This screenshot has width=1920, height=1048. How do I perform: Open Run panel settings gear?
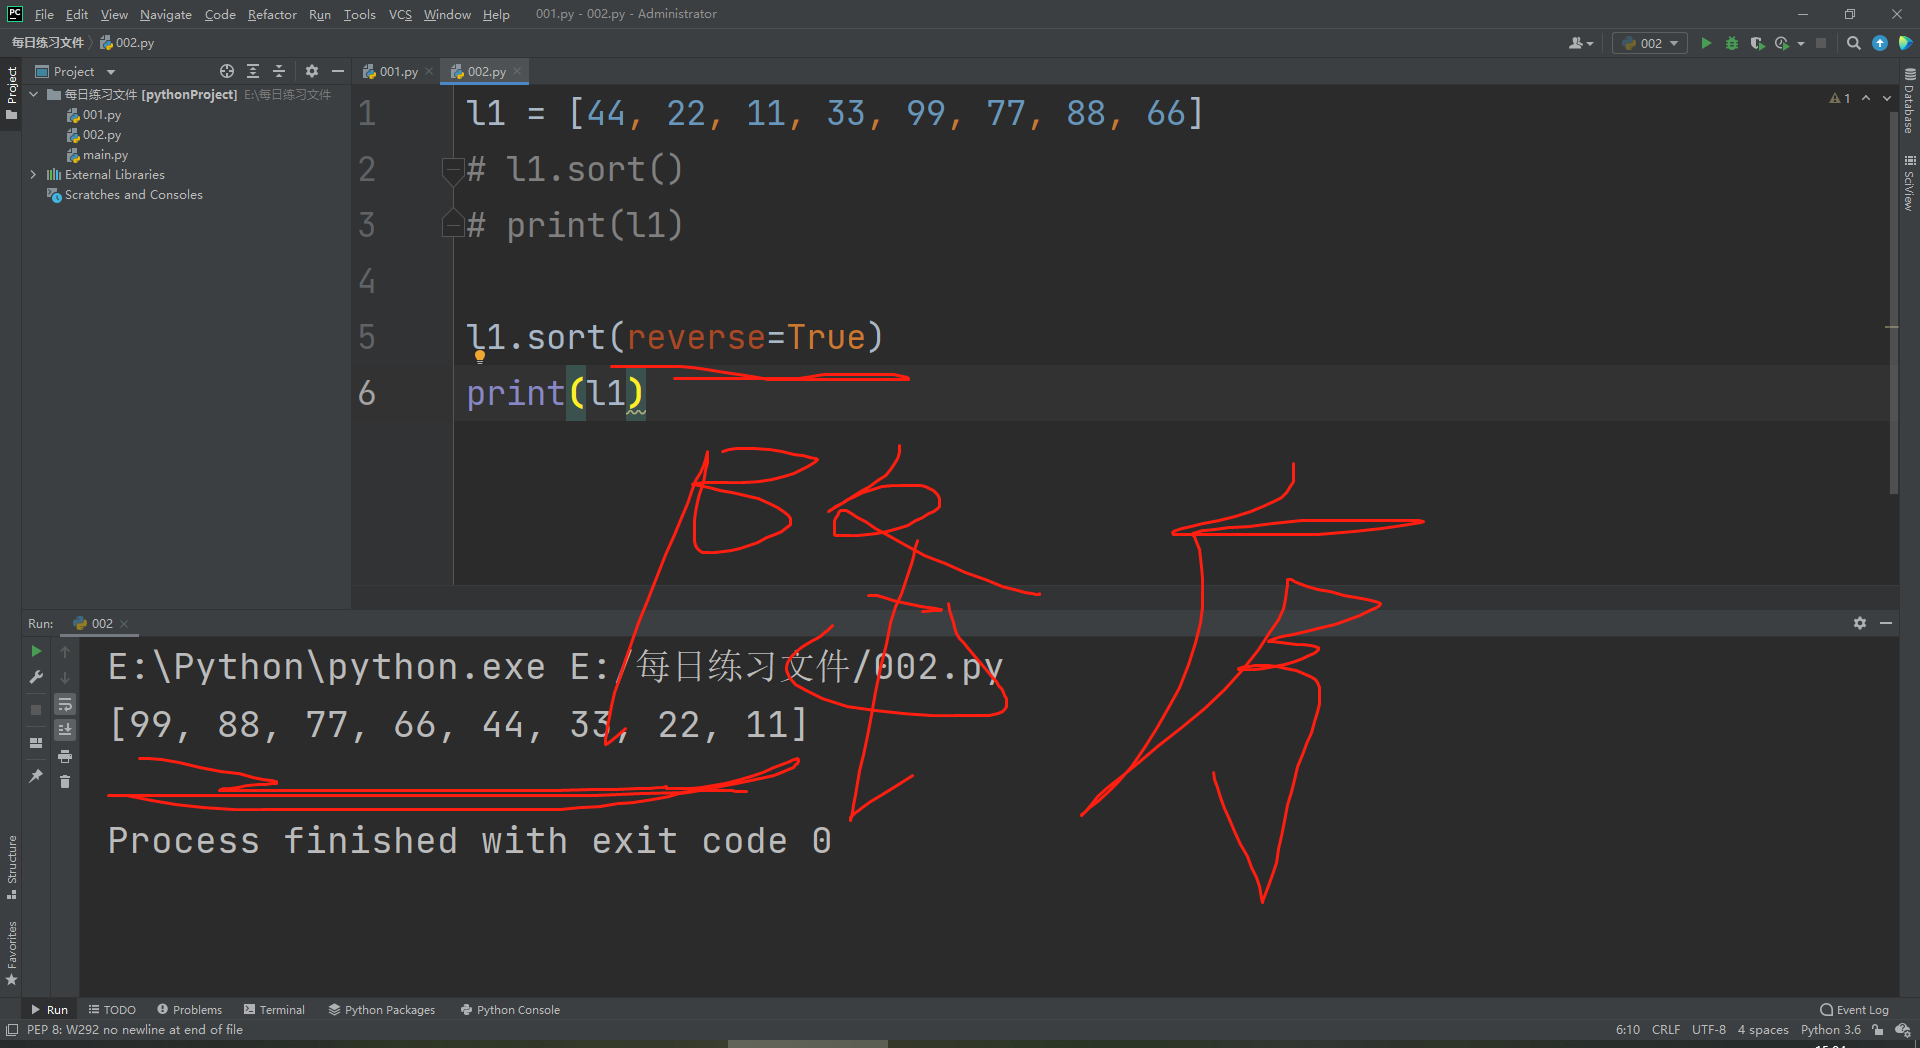[x=1860, y=623]
